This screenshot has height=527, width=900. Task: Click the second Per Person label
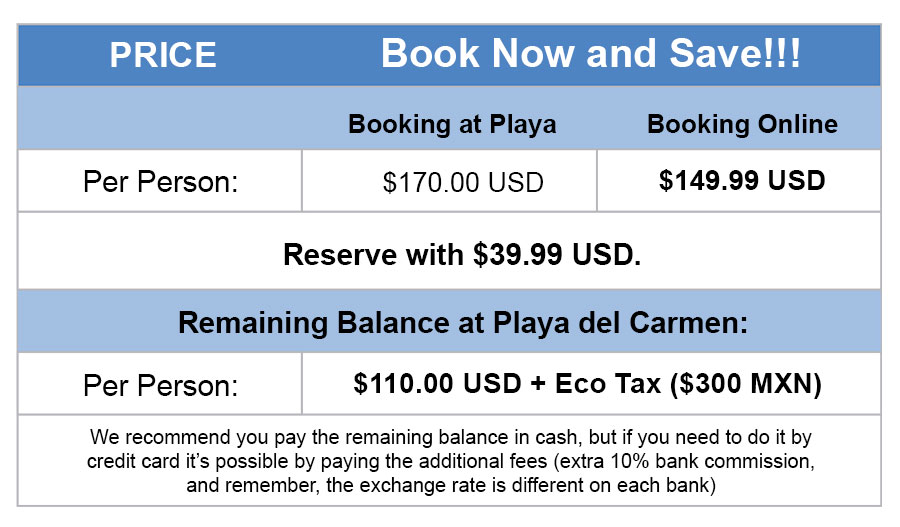[x=160, y=385]
